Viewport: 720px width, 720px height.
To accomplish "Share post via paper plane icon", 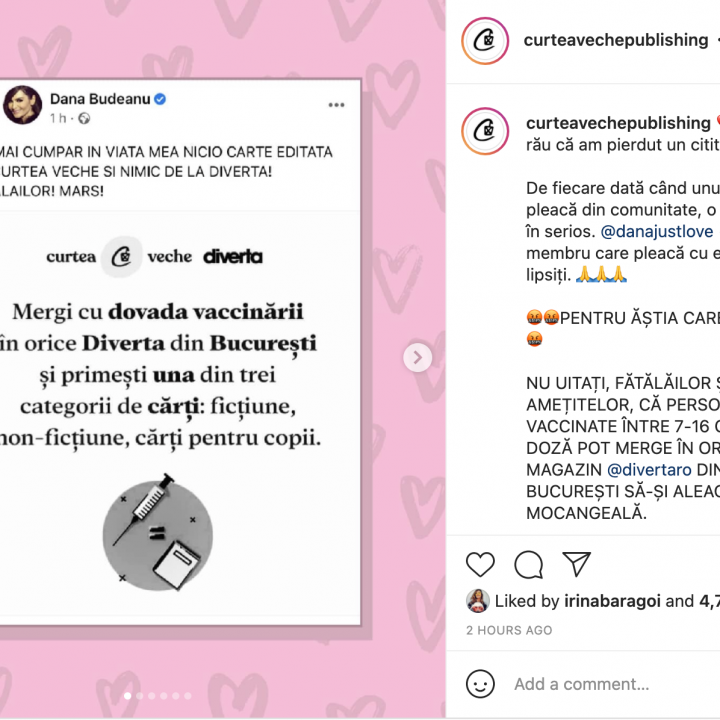I will pos(576,563).
